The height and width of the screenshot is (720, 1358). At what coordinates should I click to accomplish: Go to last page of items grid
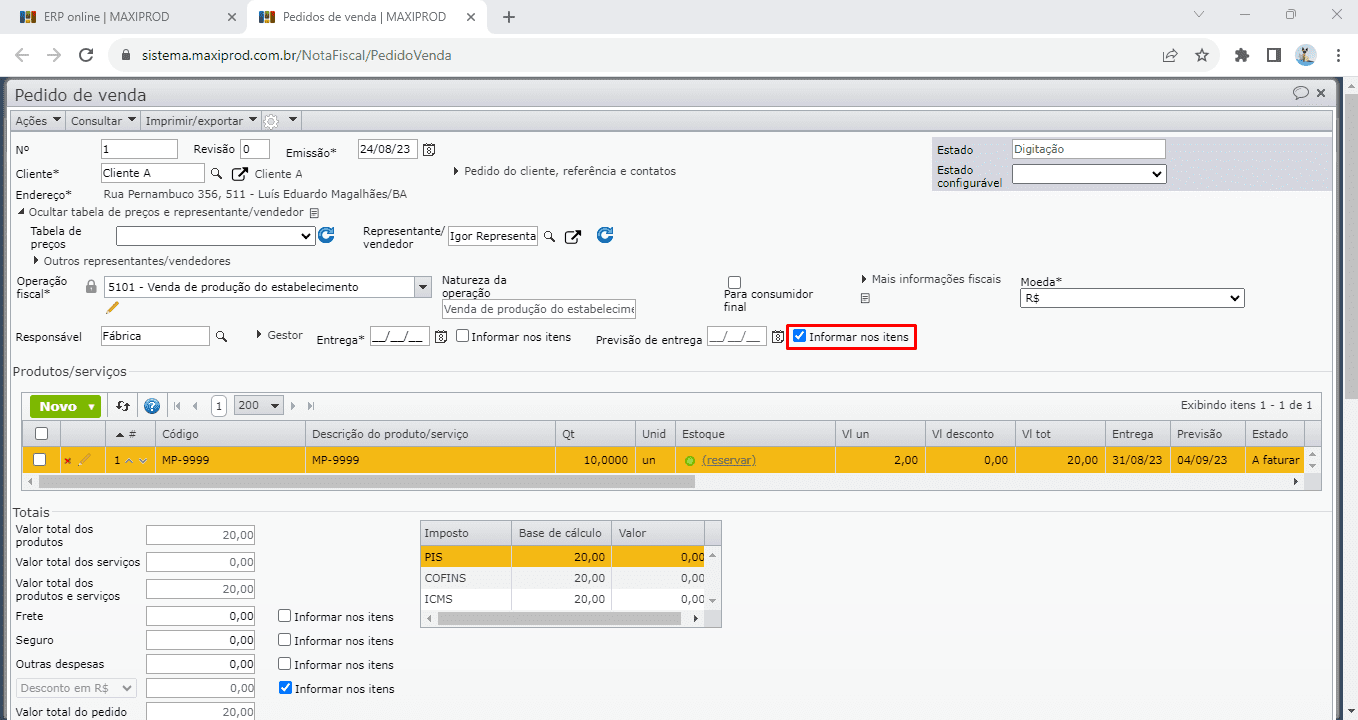pos(311,406)
